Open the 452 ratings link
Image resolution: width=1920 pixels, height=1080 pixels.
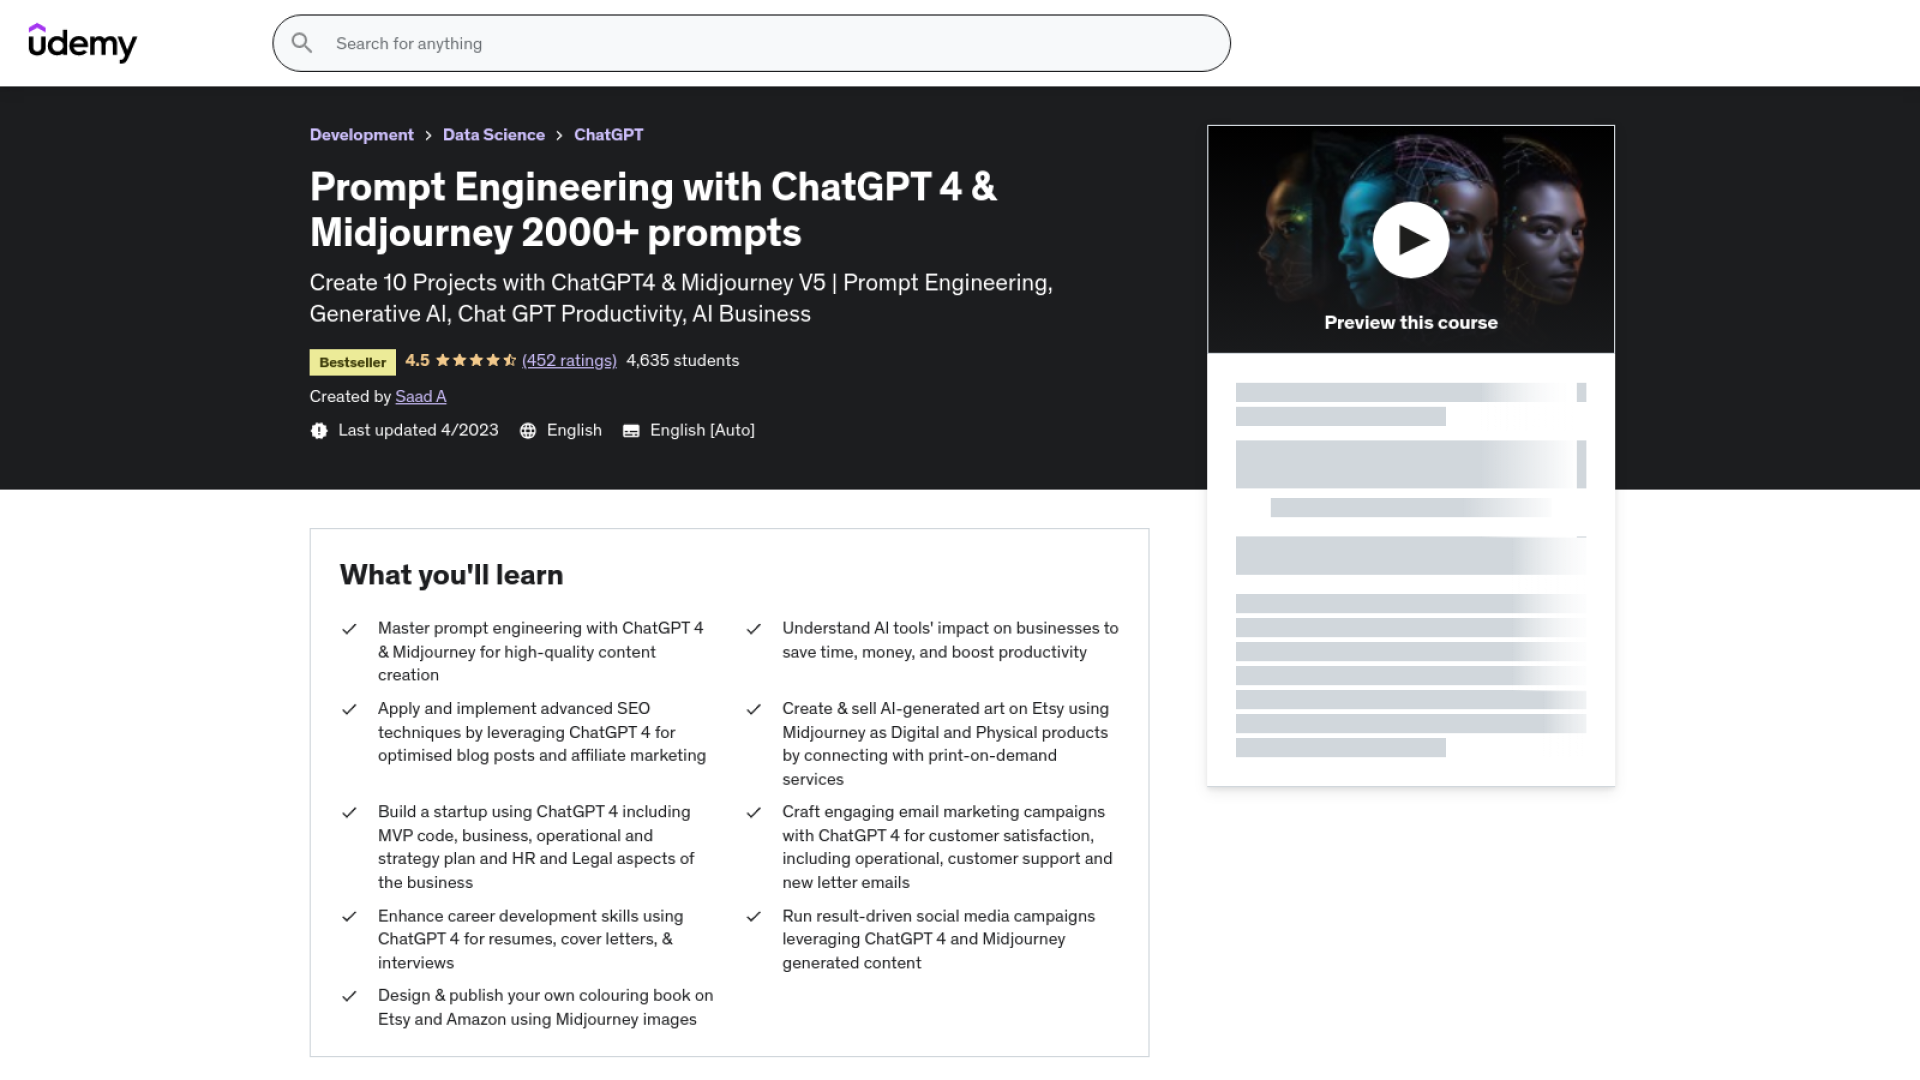click(569, 361)
